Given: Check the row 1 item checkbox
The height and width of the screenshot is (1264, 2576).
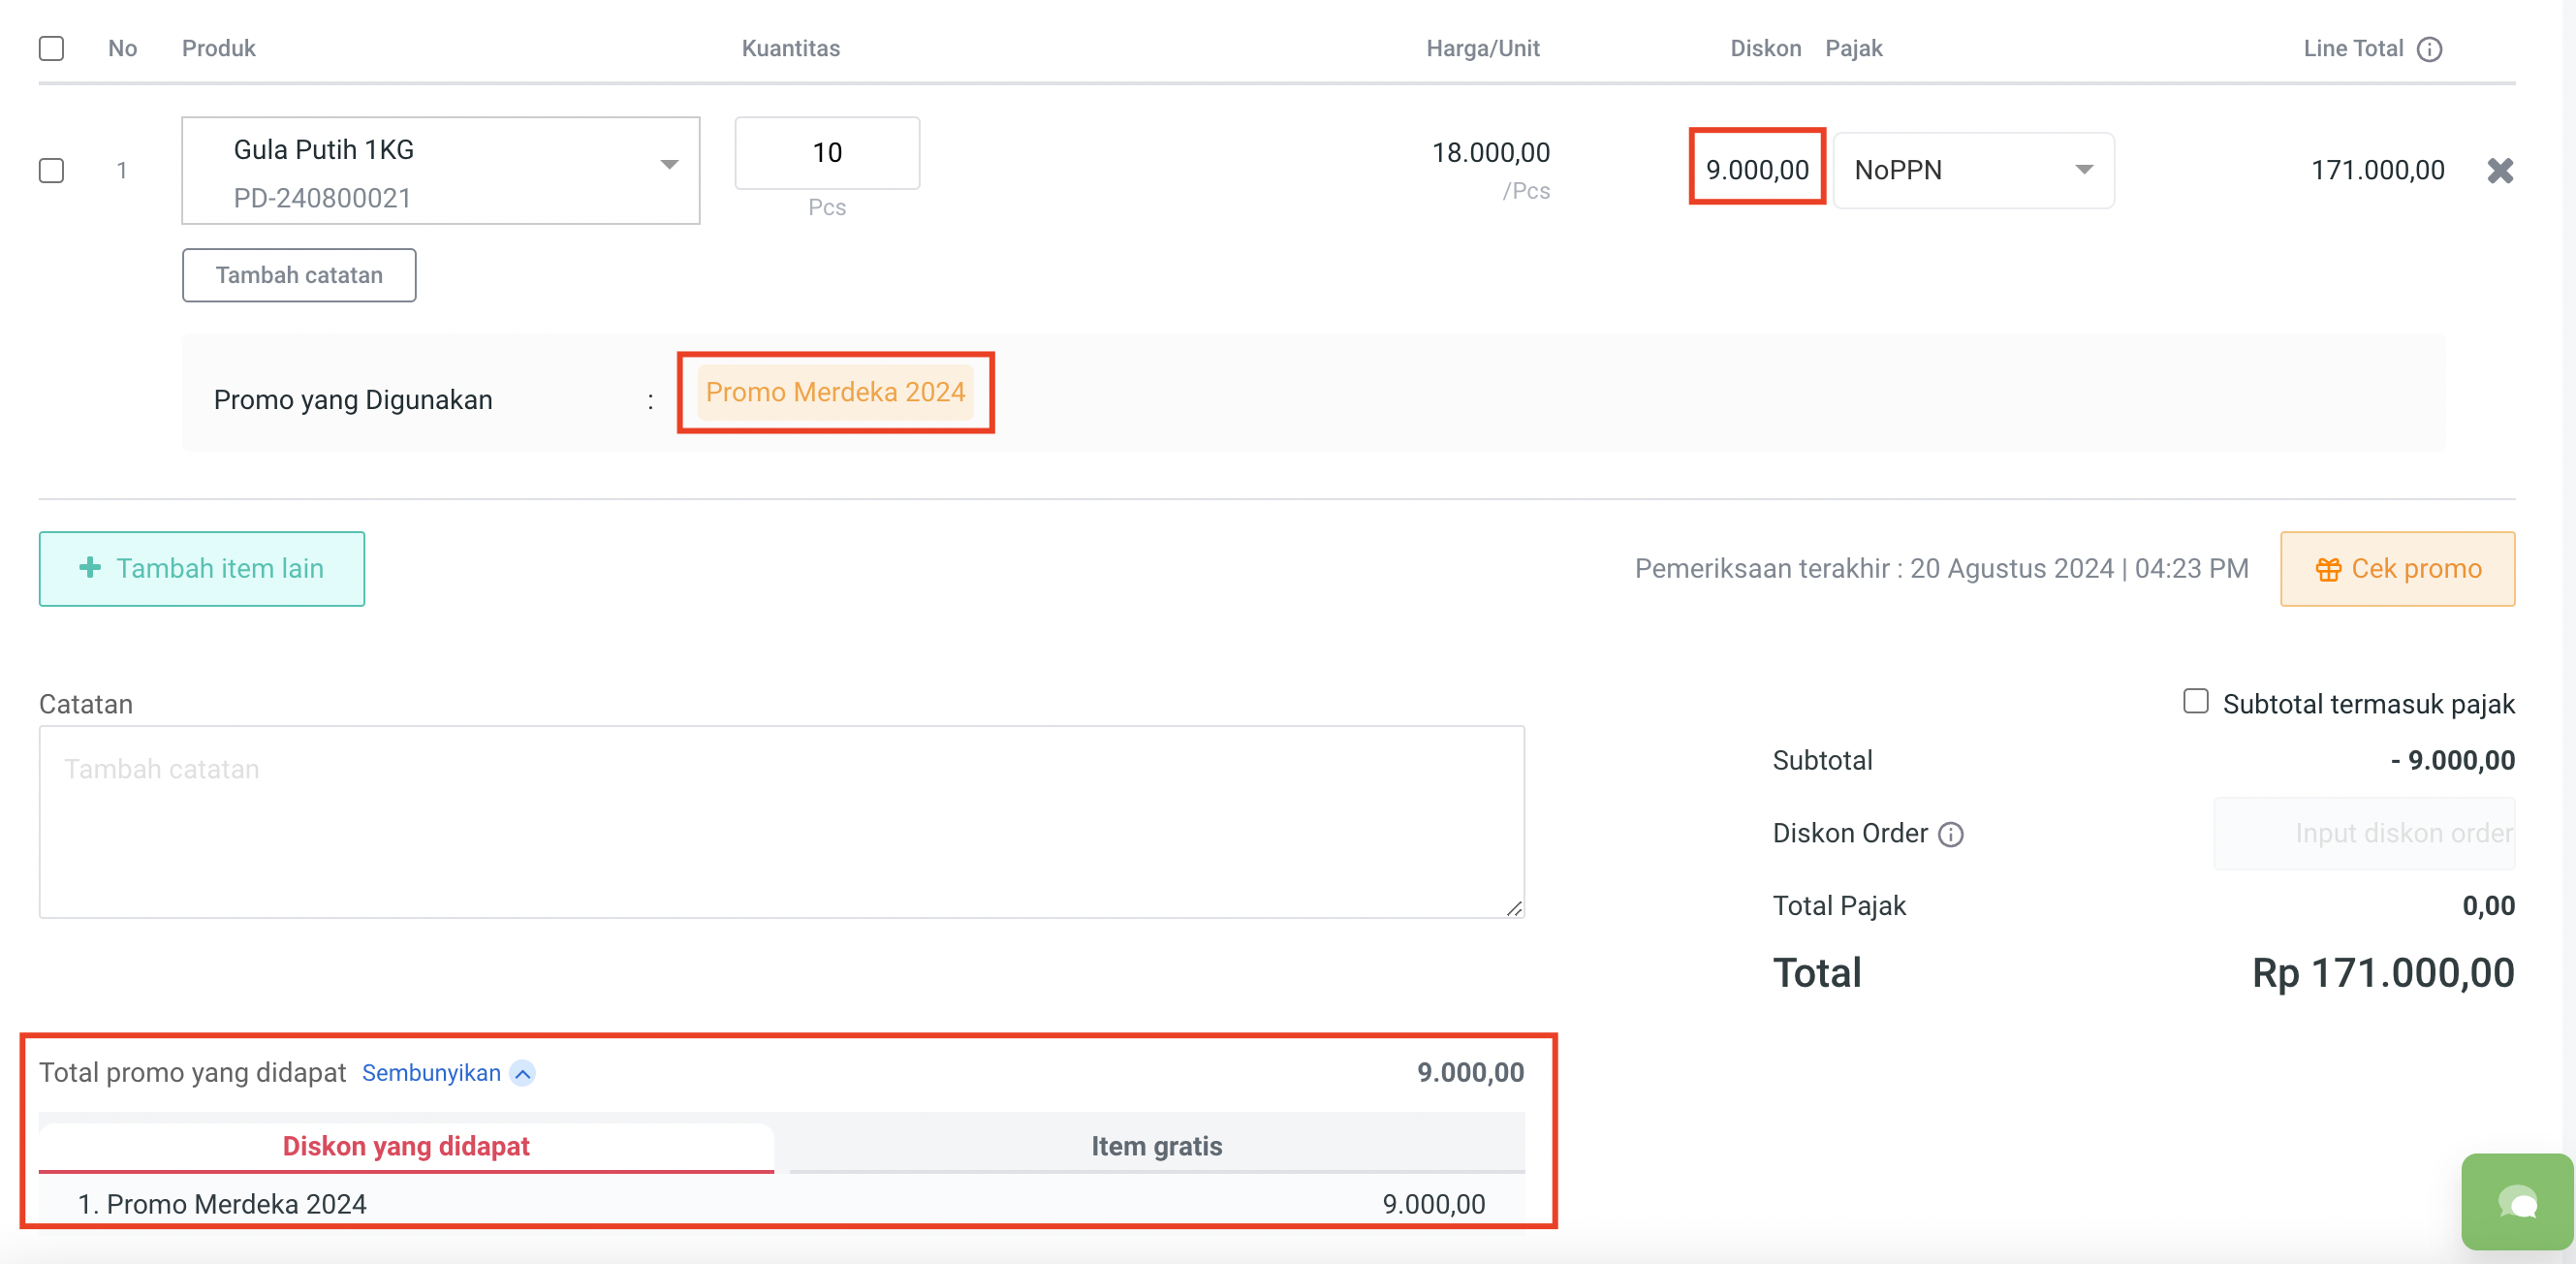Looking at the screenshot, I should [52, 171].
